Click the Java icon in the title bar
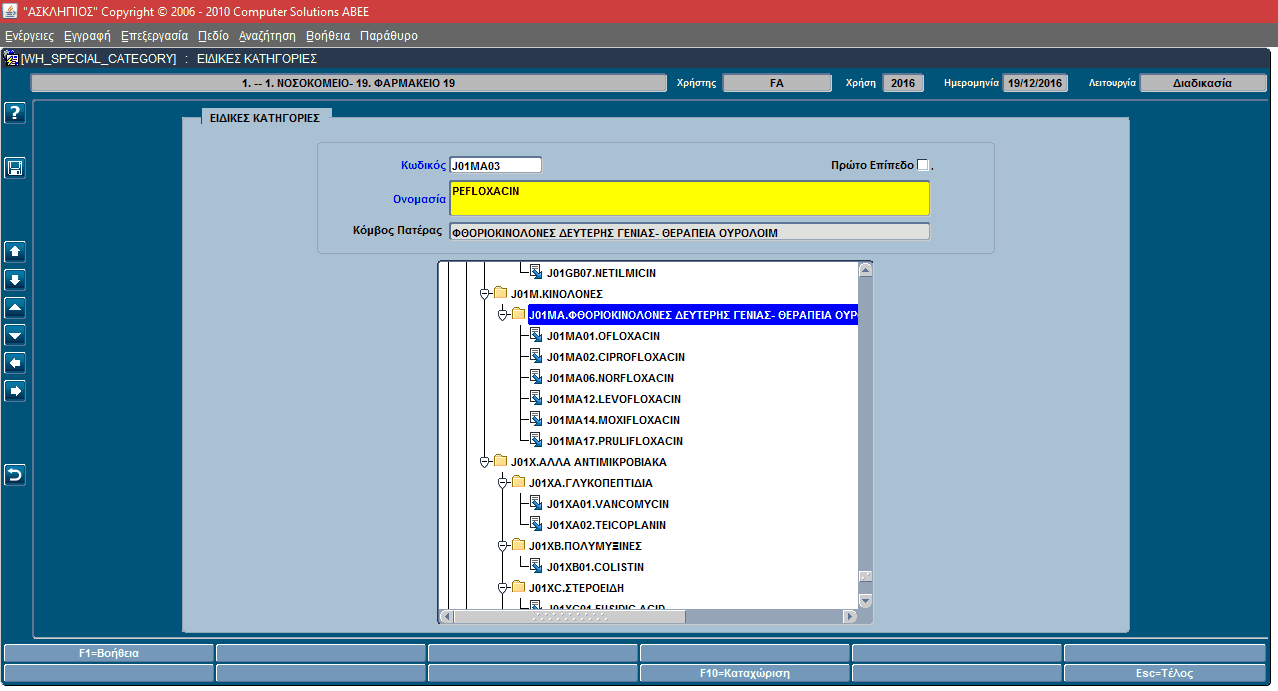 coord(10,11)
